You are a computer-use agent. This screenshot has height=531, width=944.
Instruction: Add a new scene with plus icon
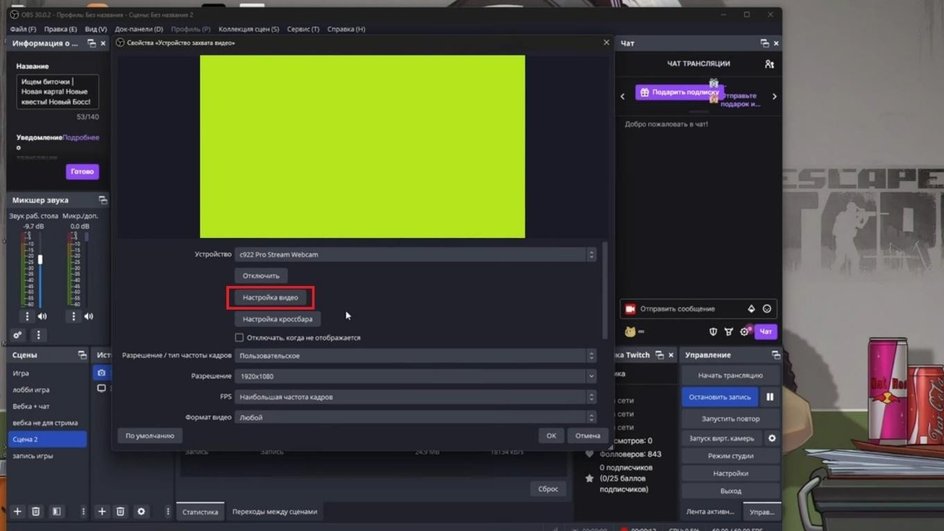17,511
